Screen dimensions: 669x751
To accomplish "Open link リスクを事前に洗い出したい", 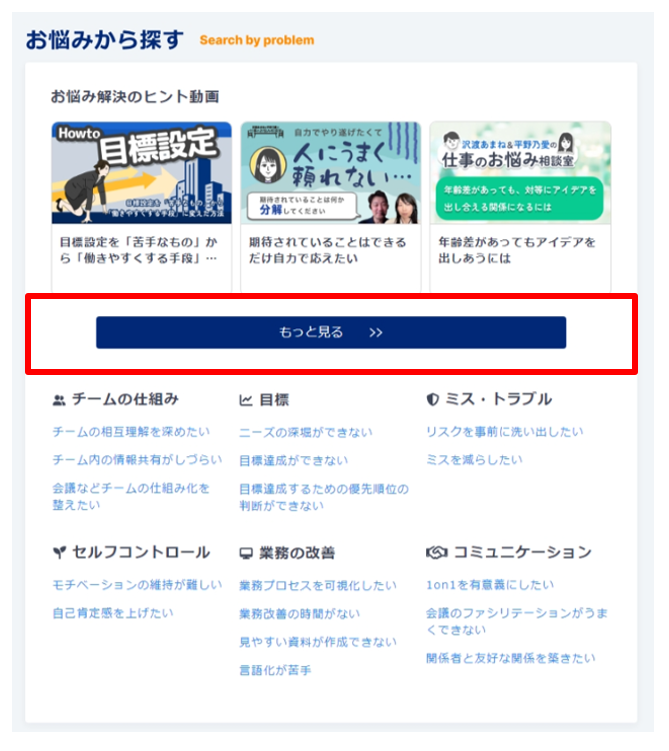I will point(505,432).
